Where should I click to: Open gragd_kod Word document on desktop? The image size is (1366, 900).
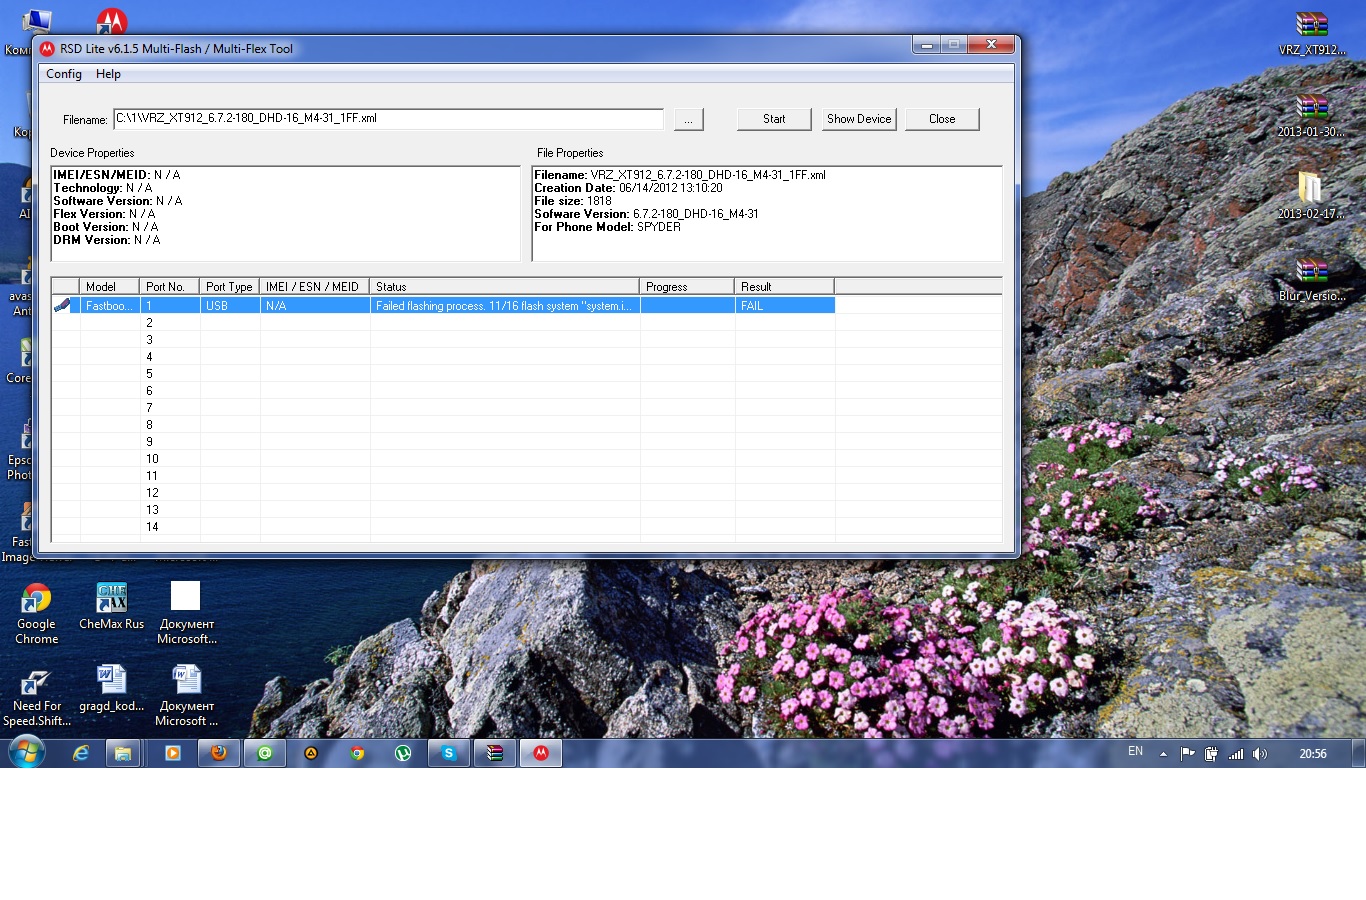tap(112, 689)
